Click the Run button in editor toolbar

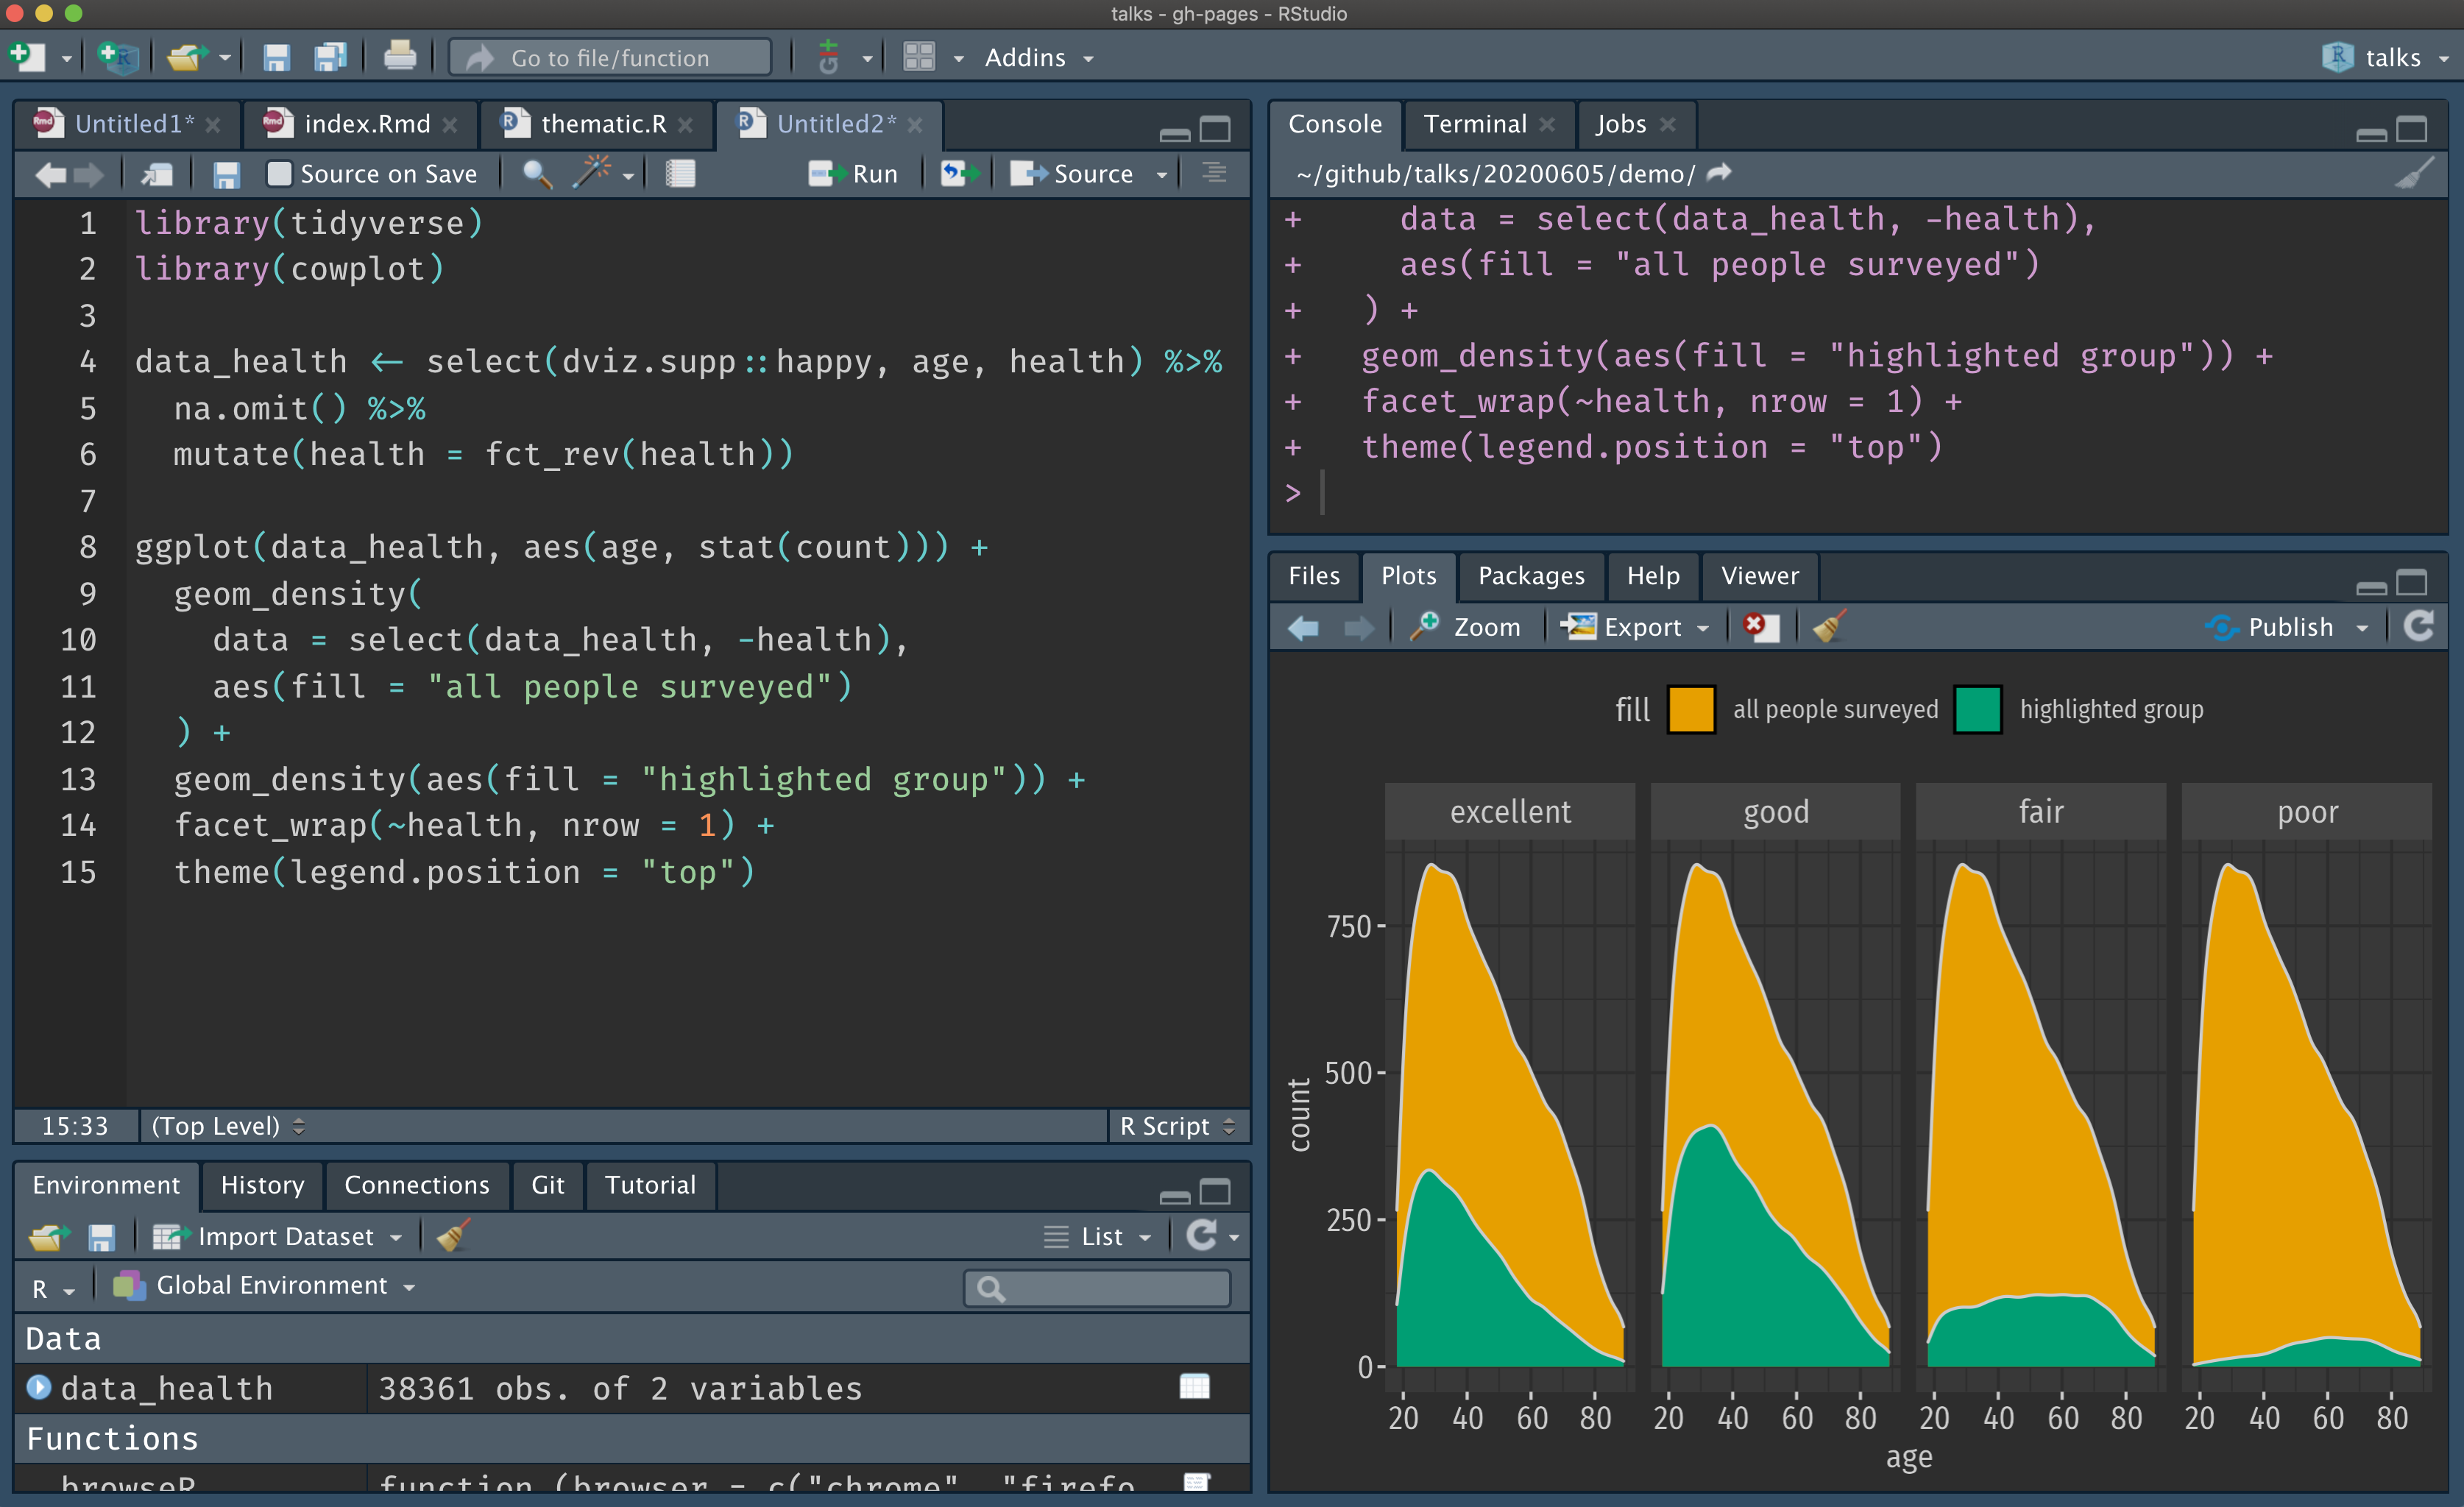coord(853,174)
